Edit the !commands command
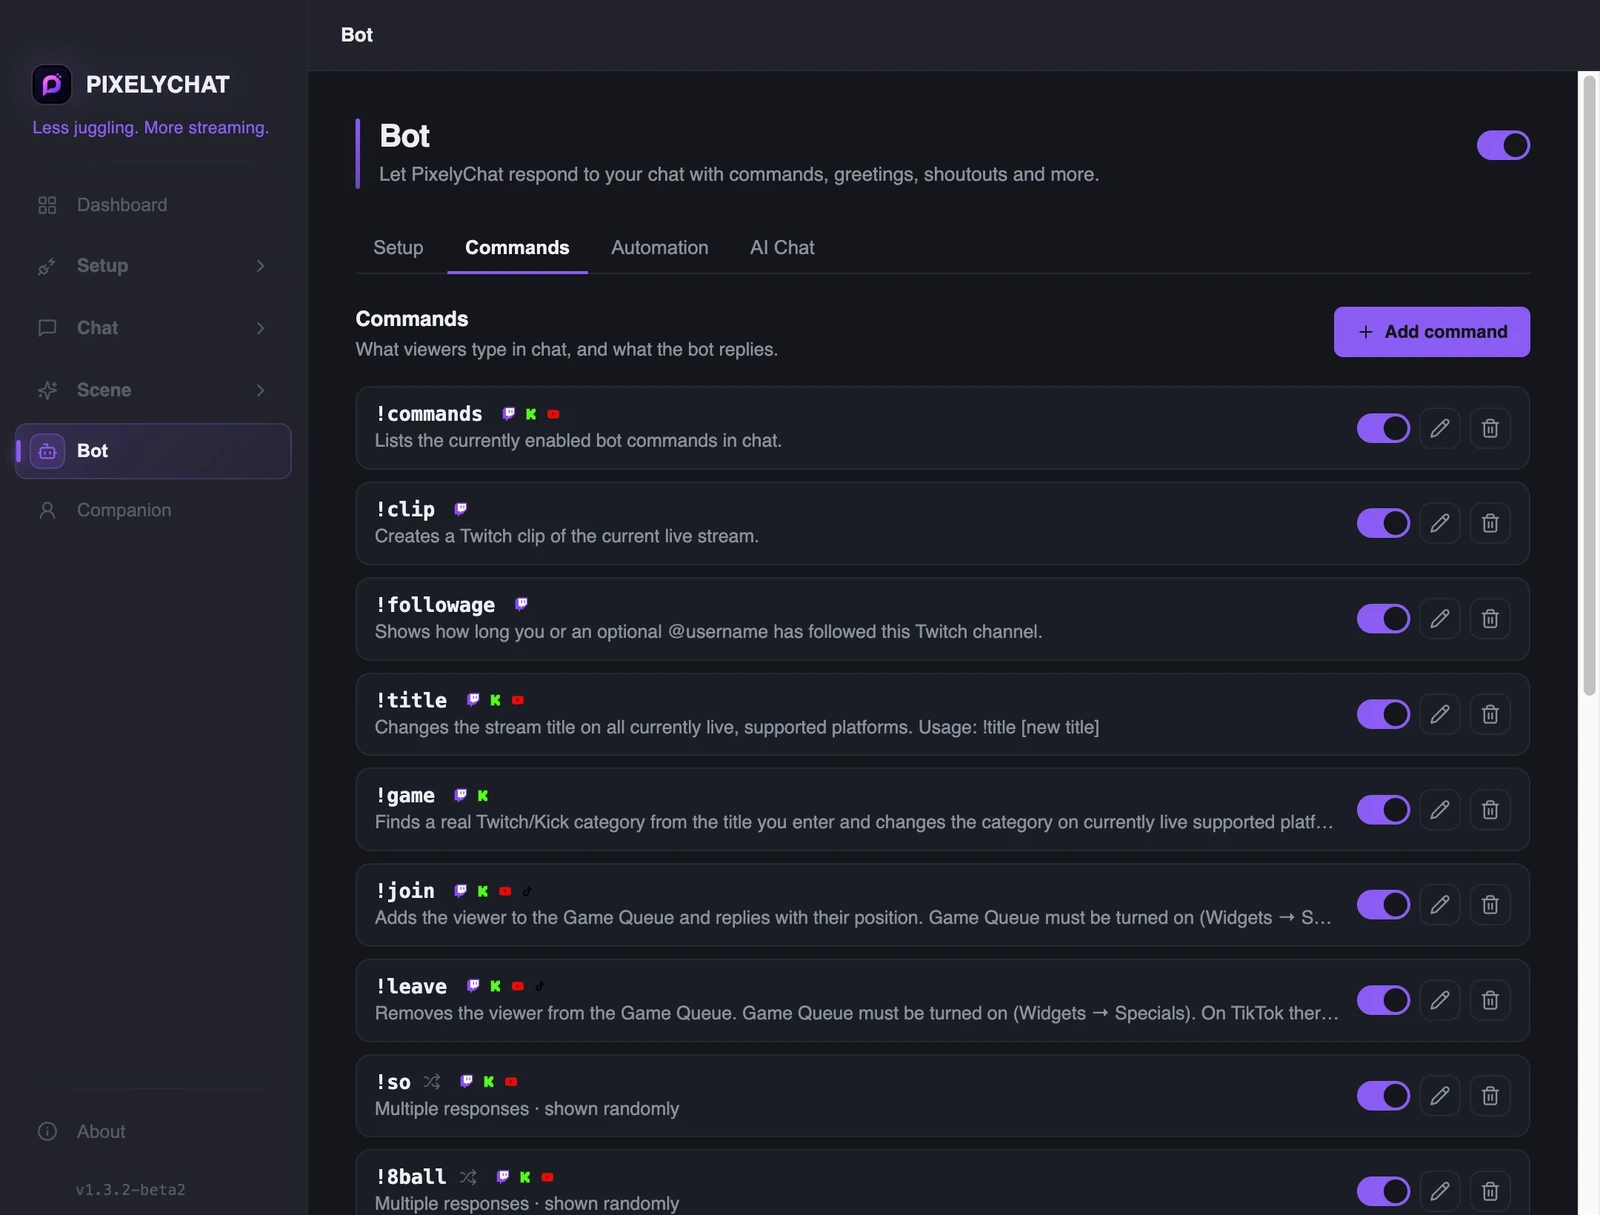 1440,428
